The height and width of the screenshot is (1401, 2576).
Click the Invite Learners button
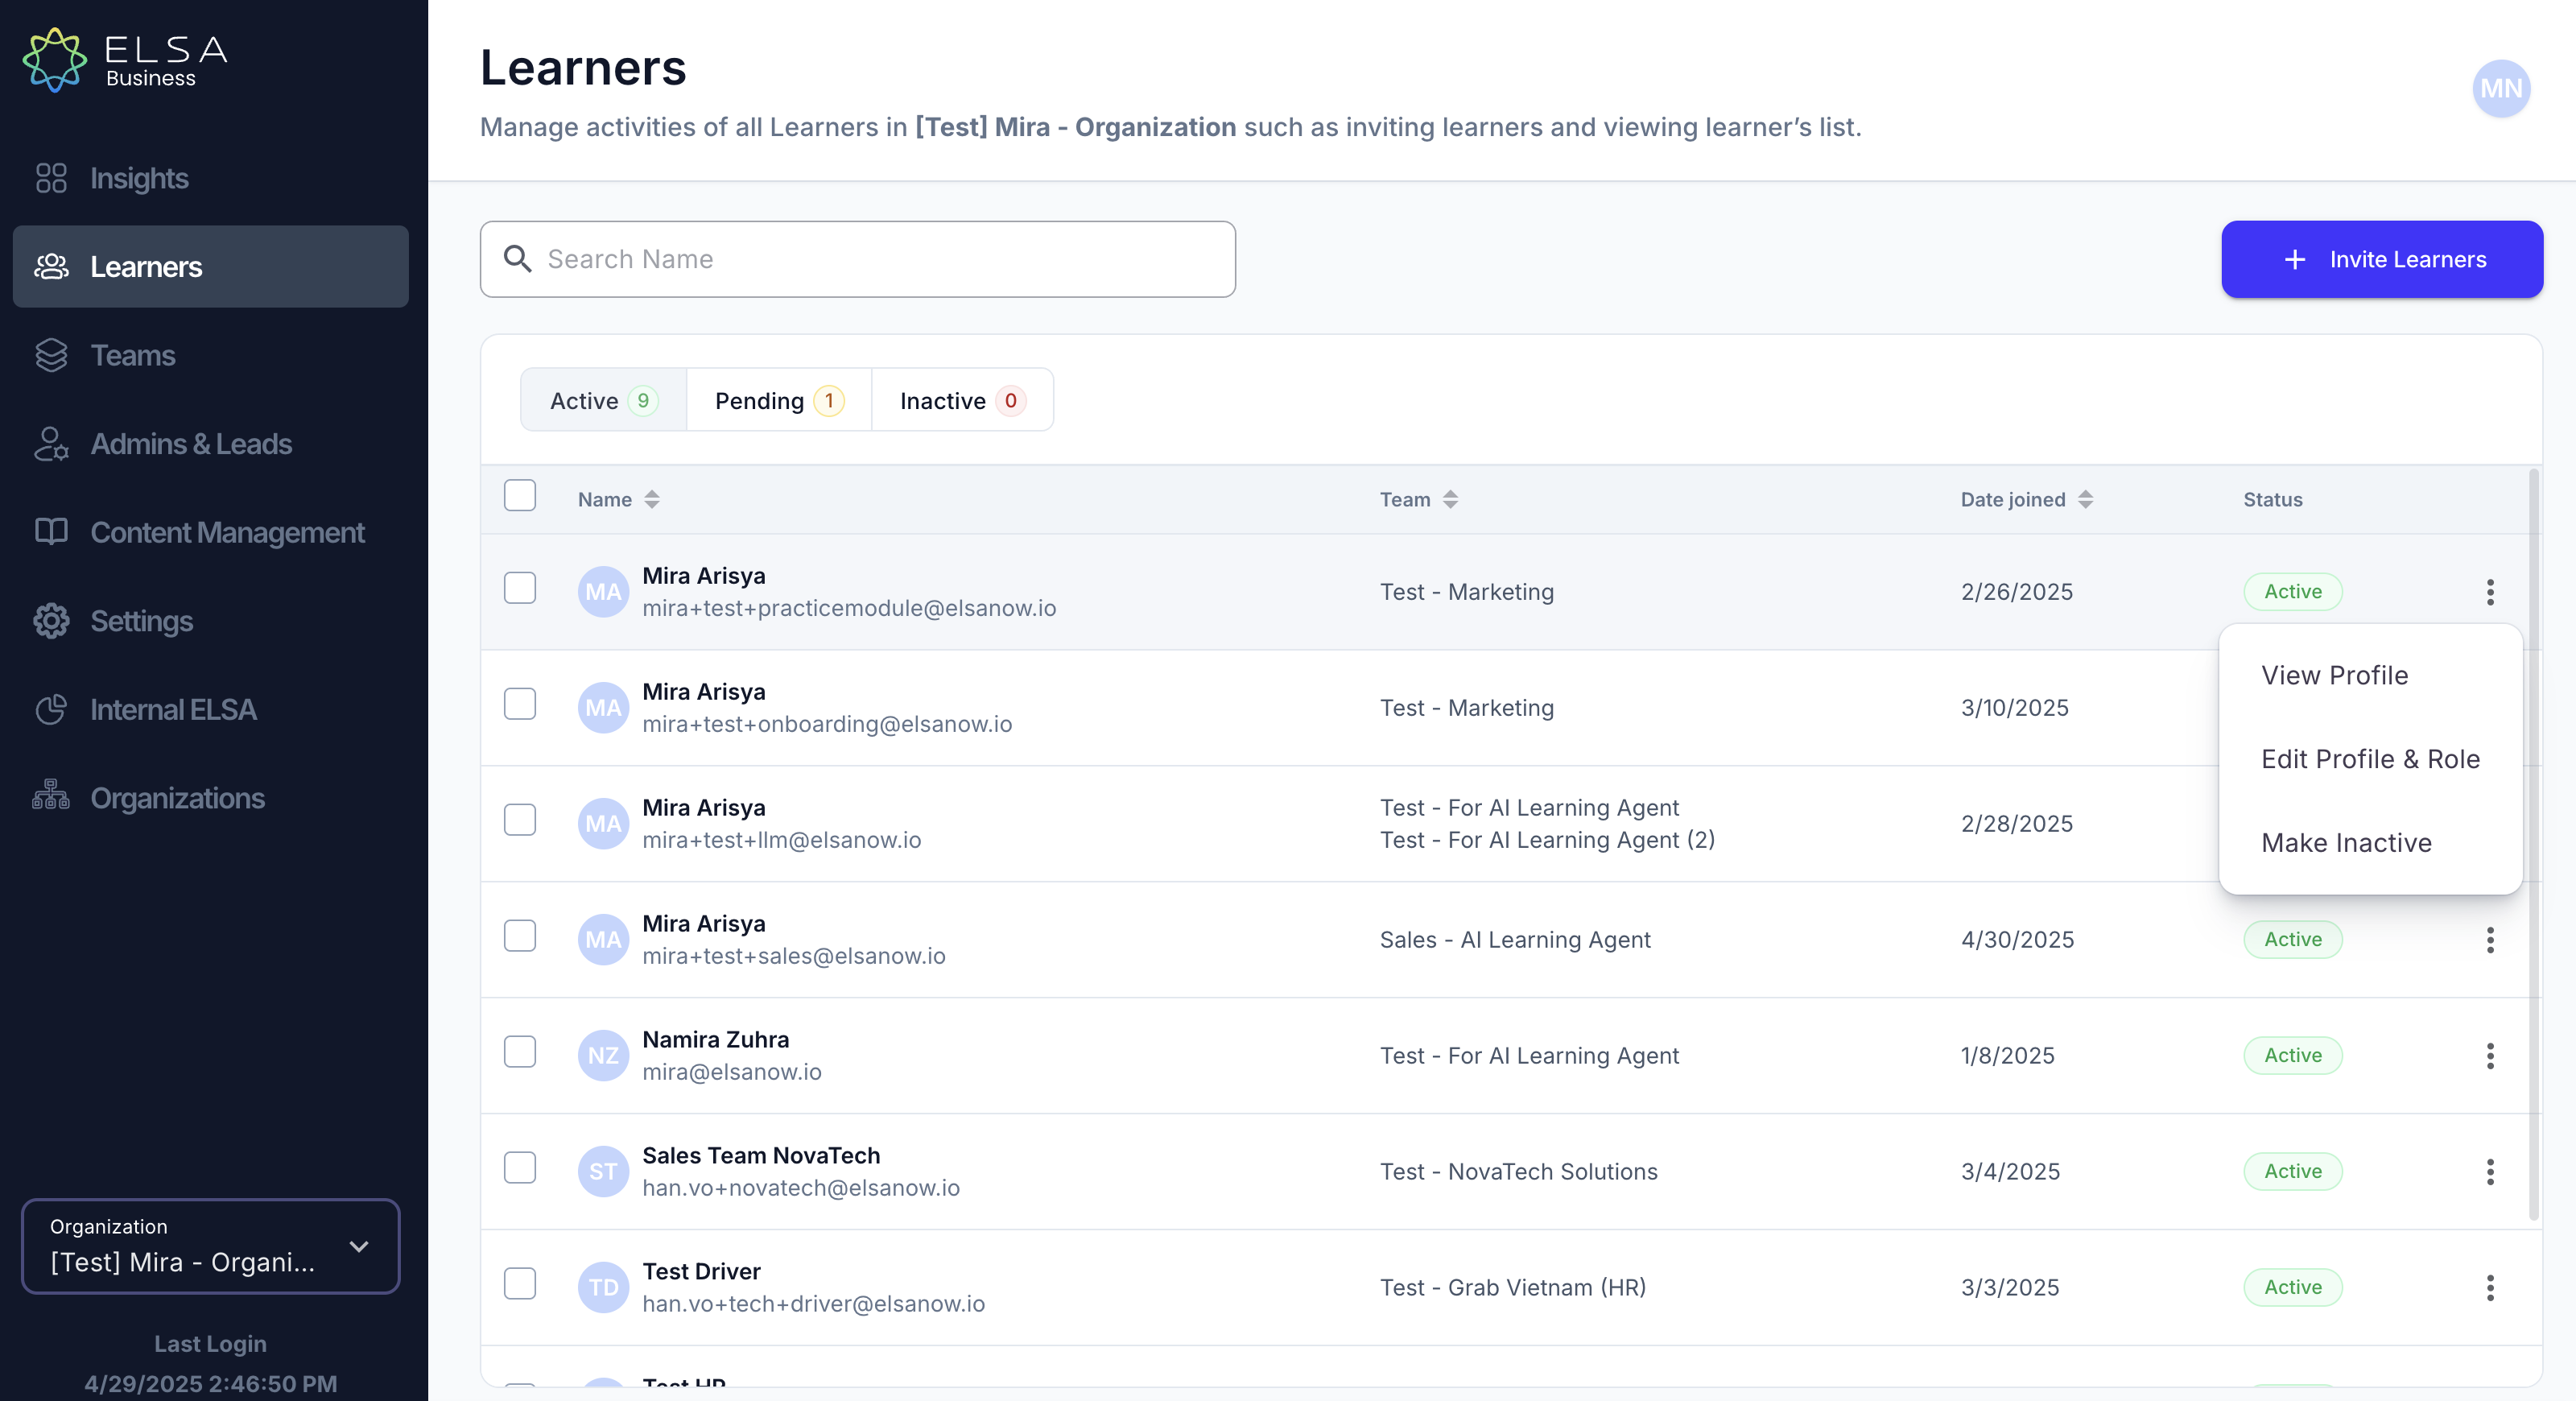[x=2382, y=259]
